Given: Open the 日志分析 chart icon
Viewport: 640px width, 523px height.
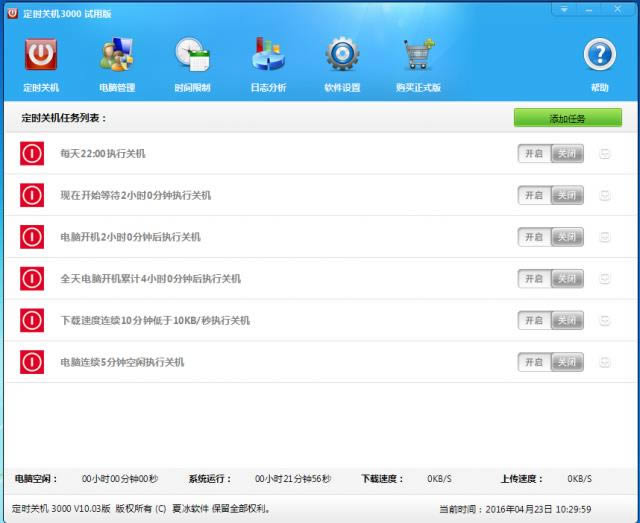Looking at the screenshot, I should tap(268, 53).
